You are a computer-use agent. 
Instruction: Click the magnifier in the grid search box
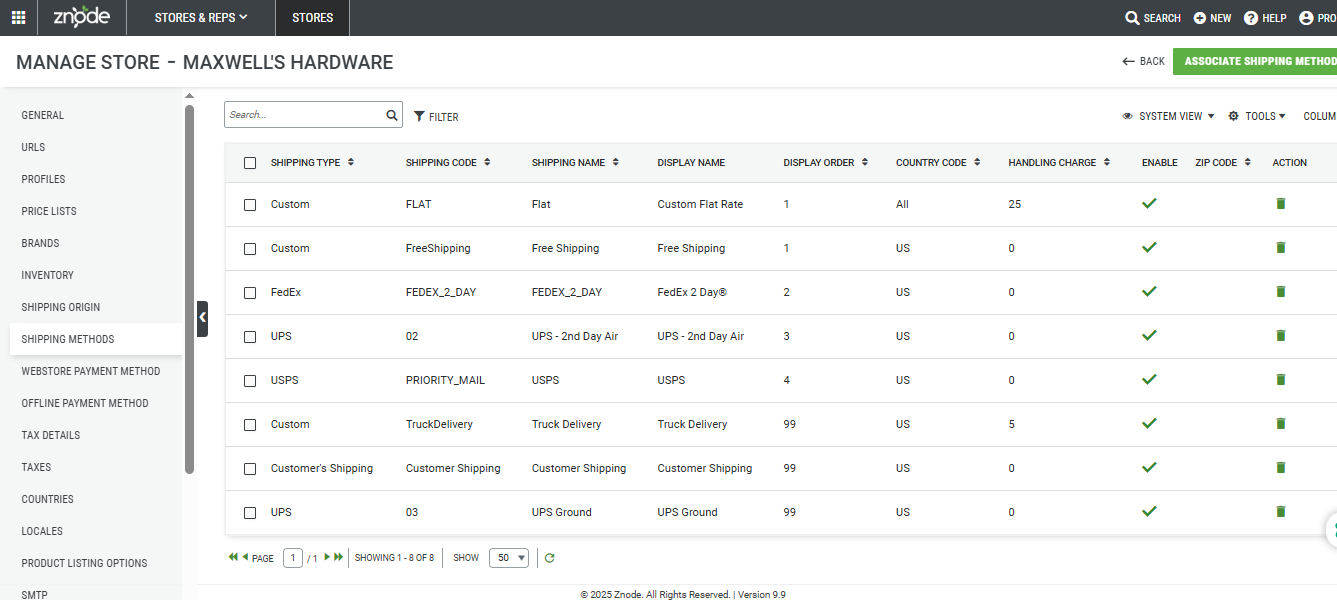(392, 115)
